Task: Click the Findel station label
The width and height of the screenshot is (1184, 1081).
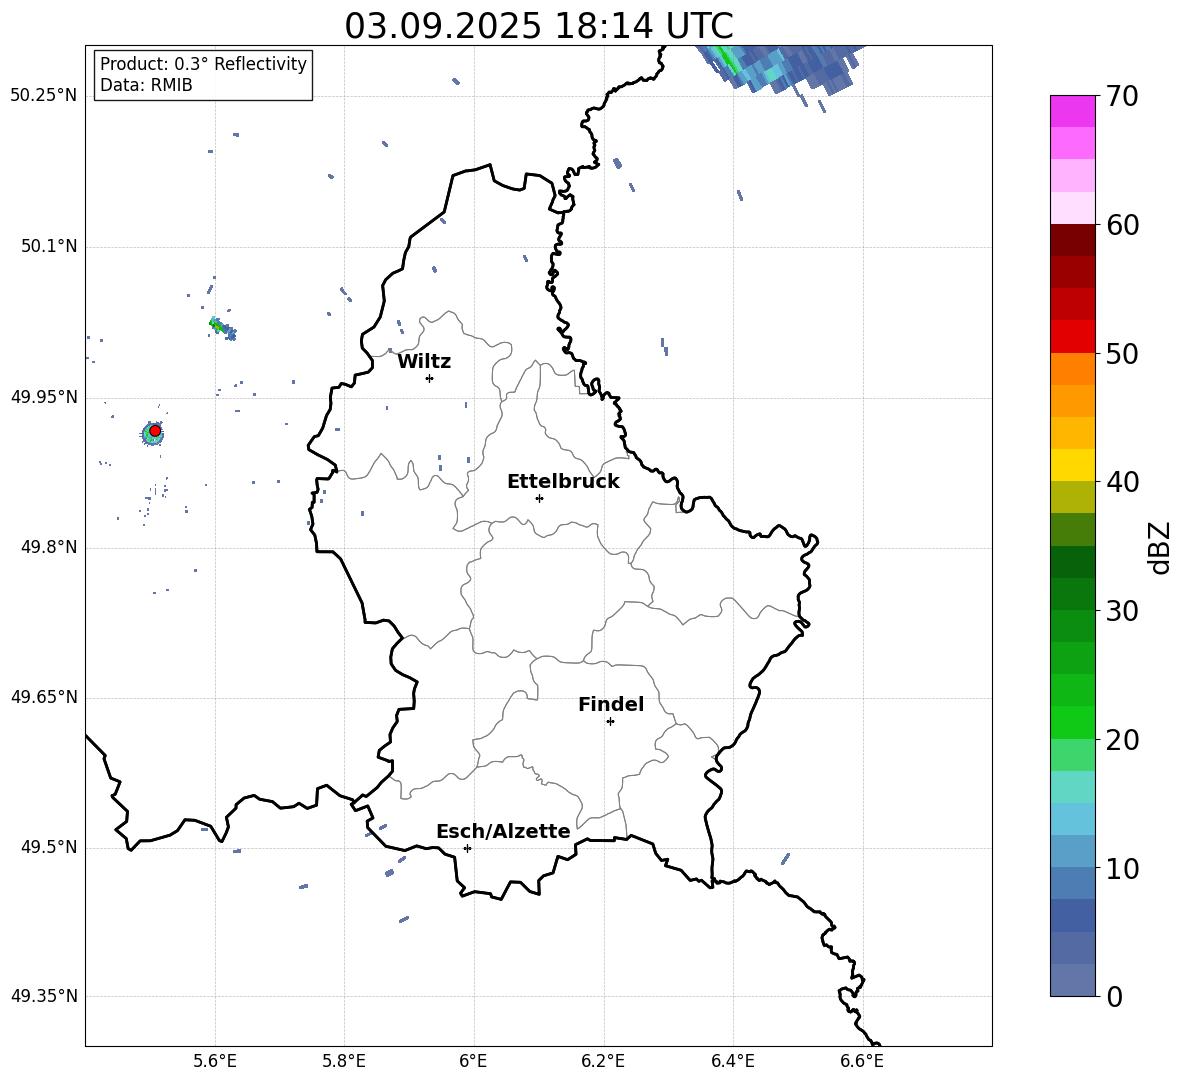Action: point(611,704)
